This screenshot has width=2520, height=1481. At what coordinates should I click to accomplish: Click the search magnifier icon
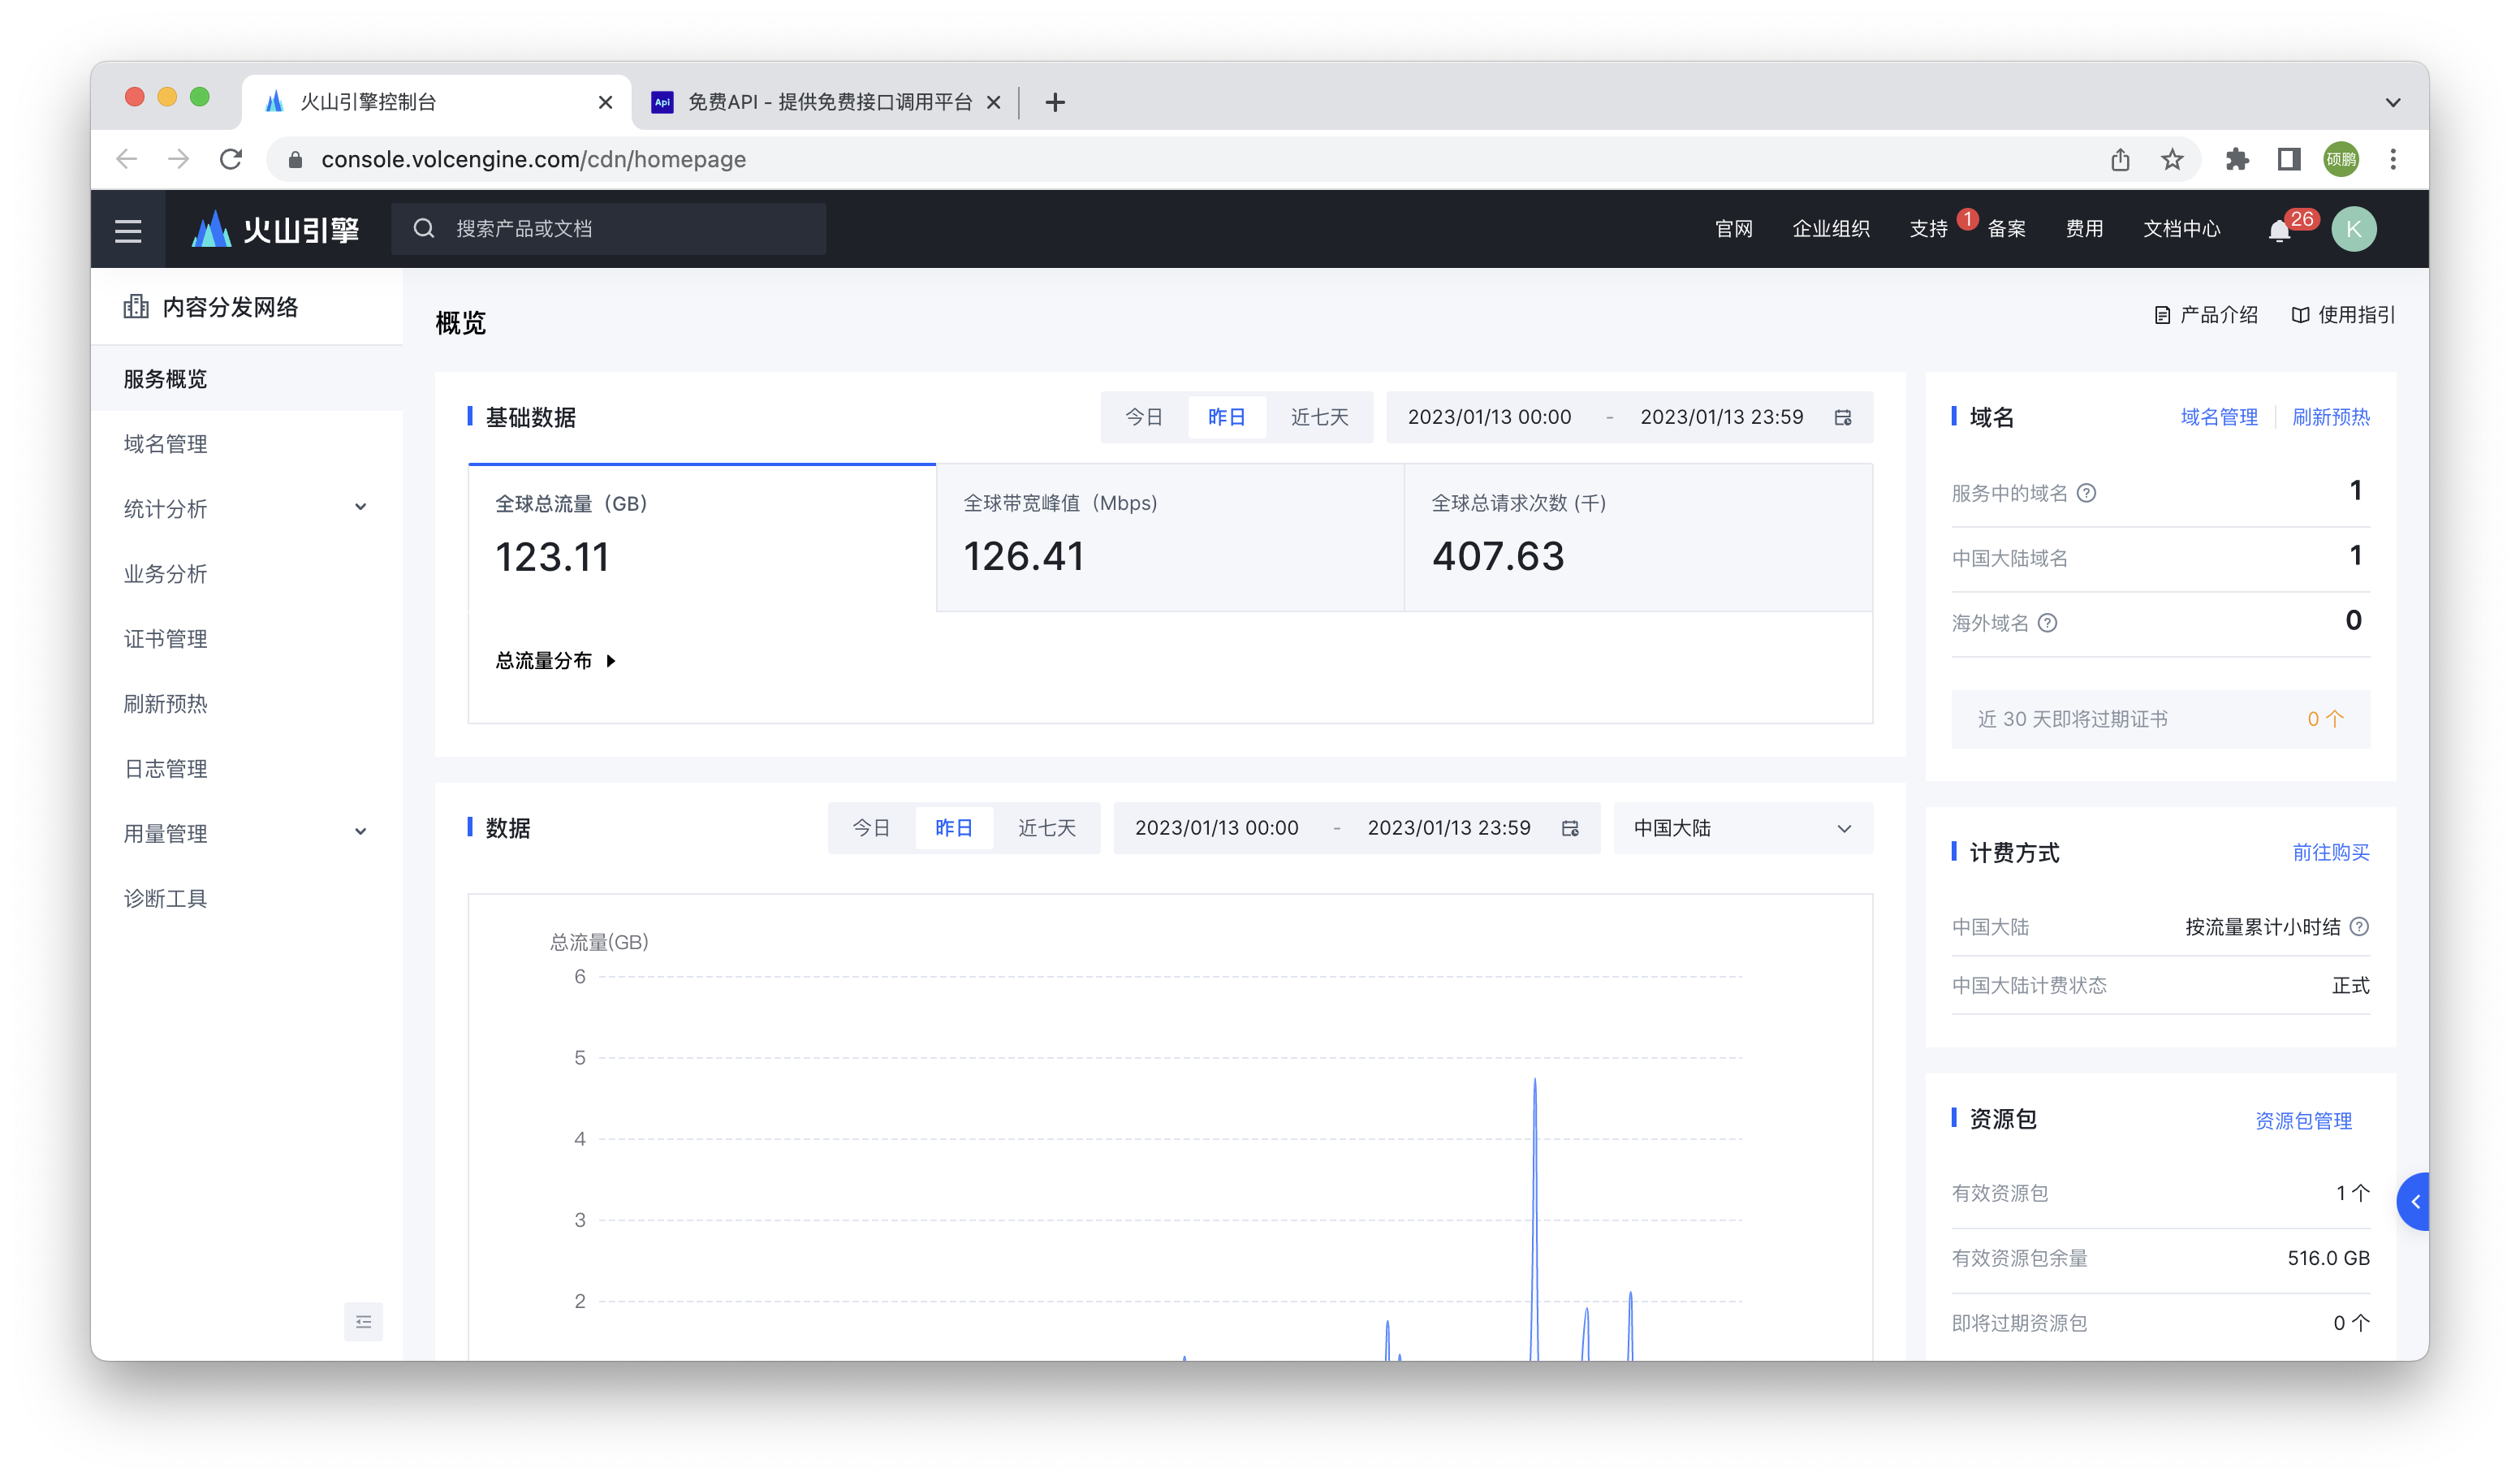[424, 229]
